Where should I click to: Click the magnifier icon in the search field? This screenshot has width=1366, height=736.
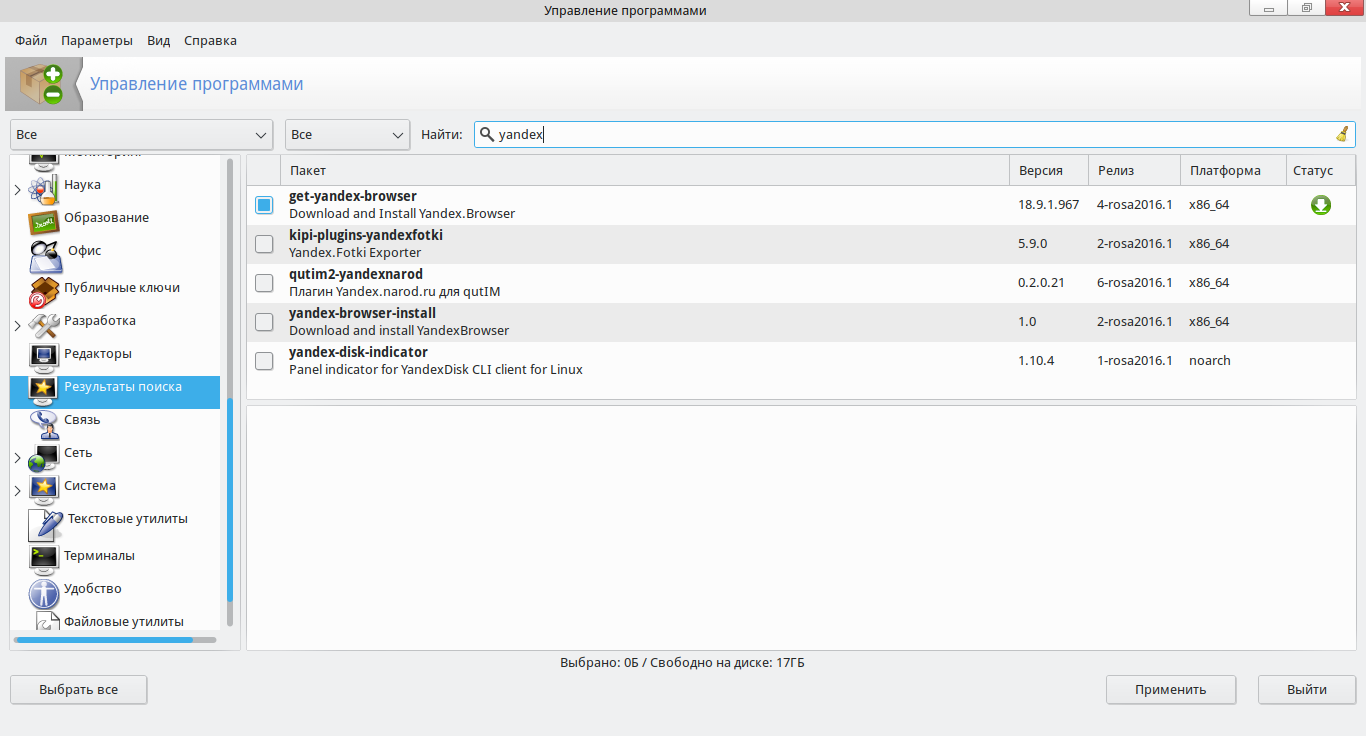486,134
